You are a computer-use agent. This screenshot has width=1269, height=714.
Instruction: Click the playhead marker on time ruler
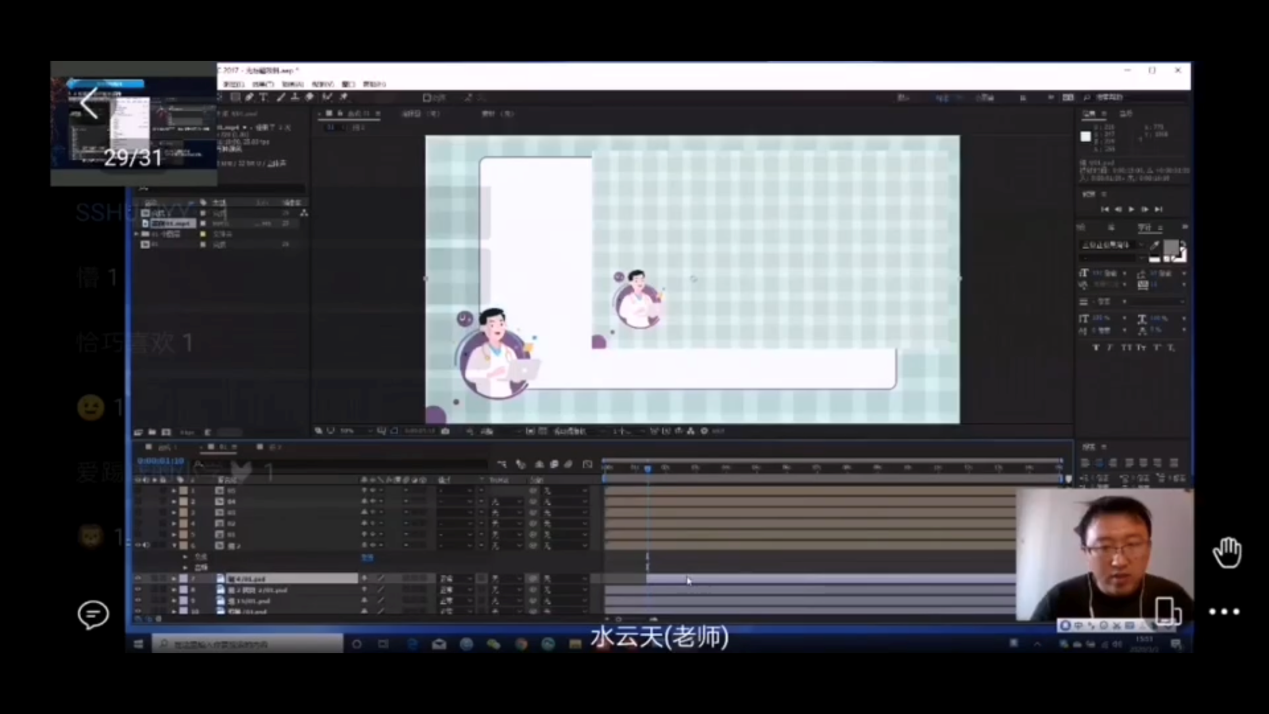coord(647,468)
